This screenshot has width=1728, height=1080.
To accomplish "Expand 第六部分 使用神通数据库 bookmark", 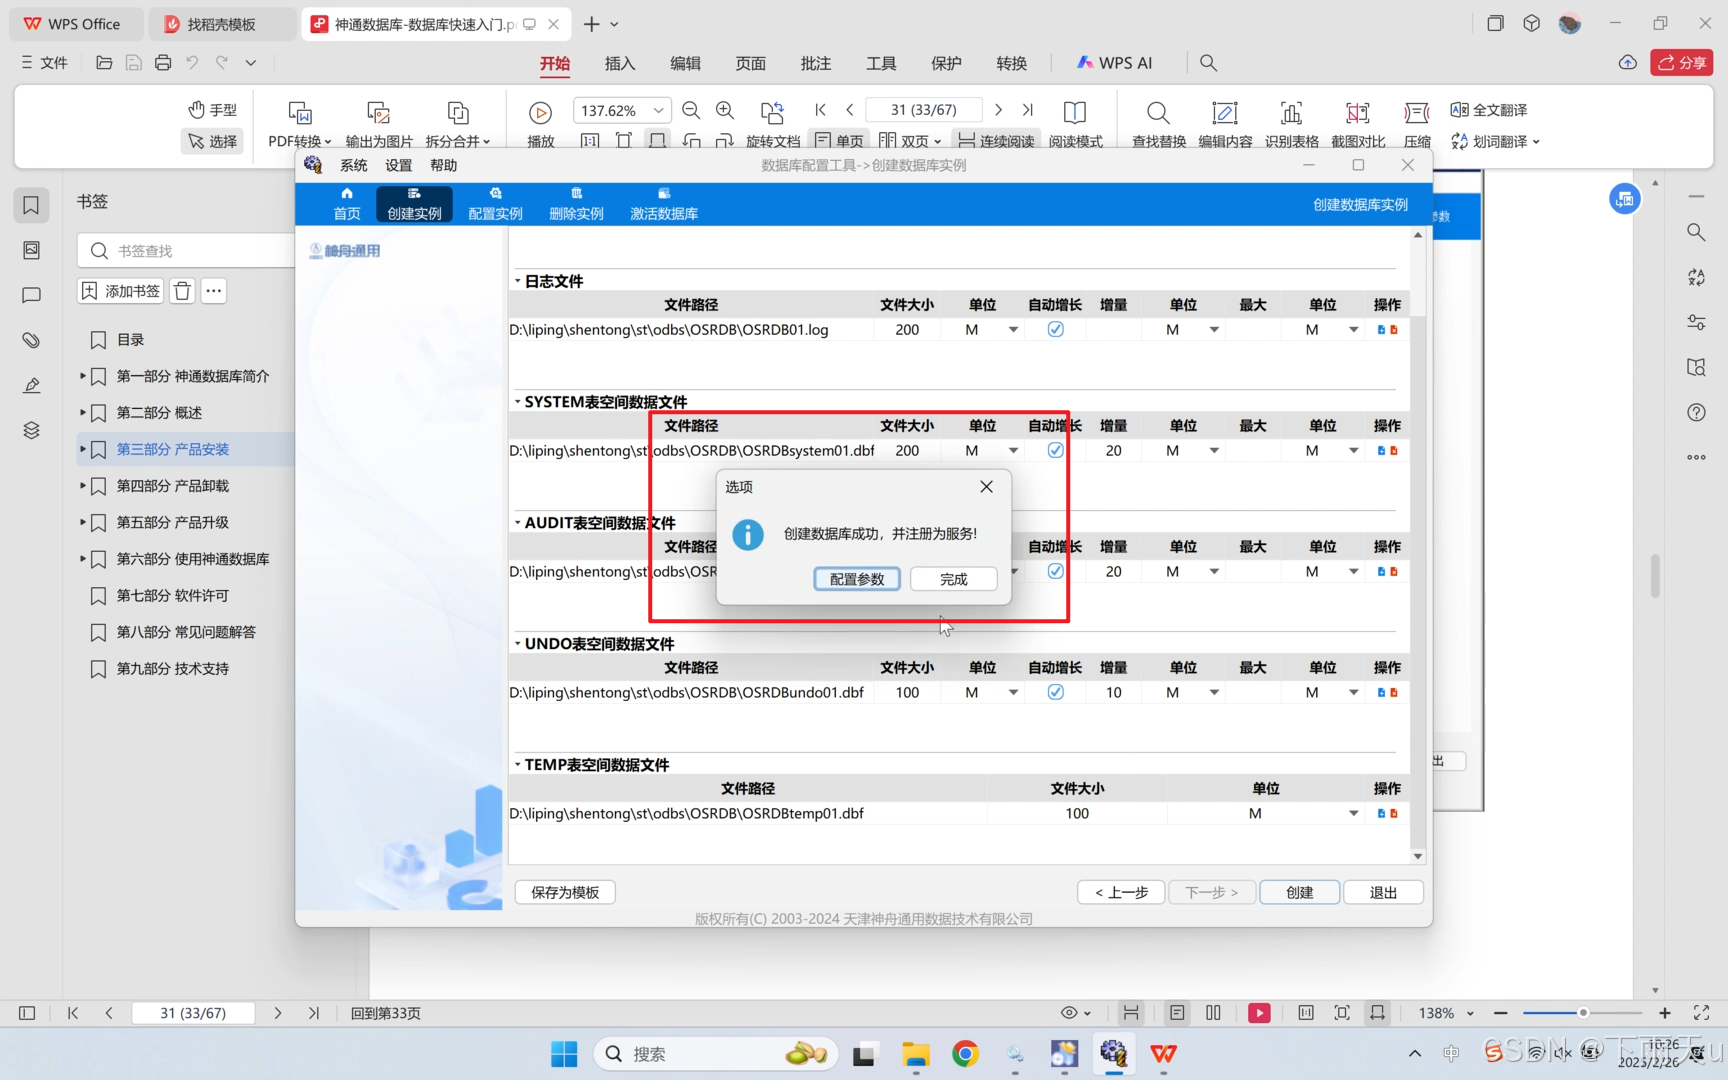I will point(82,559).
